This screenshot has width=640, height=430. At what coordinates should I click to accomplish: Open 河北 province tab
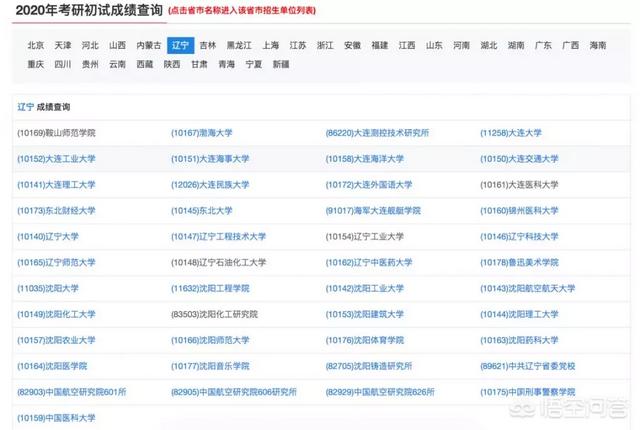pyautogui.click(x=90, y=45)
